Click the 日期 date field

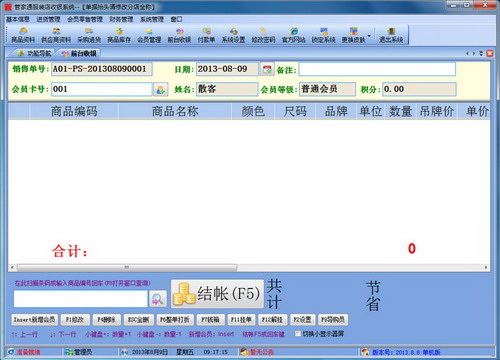[x=227, y=69]
